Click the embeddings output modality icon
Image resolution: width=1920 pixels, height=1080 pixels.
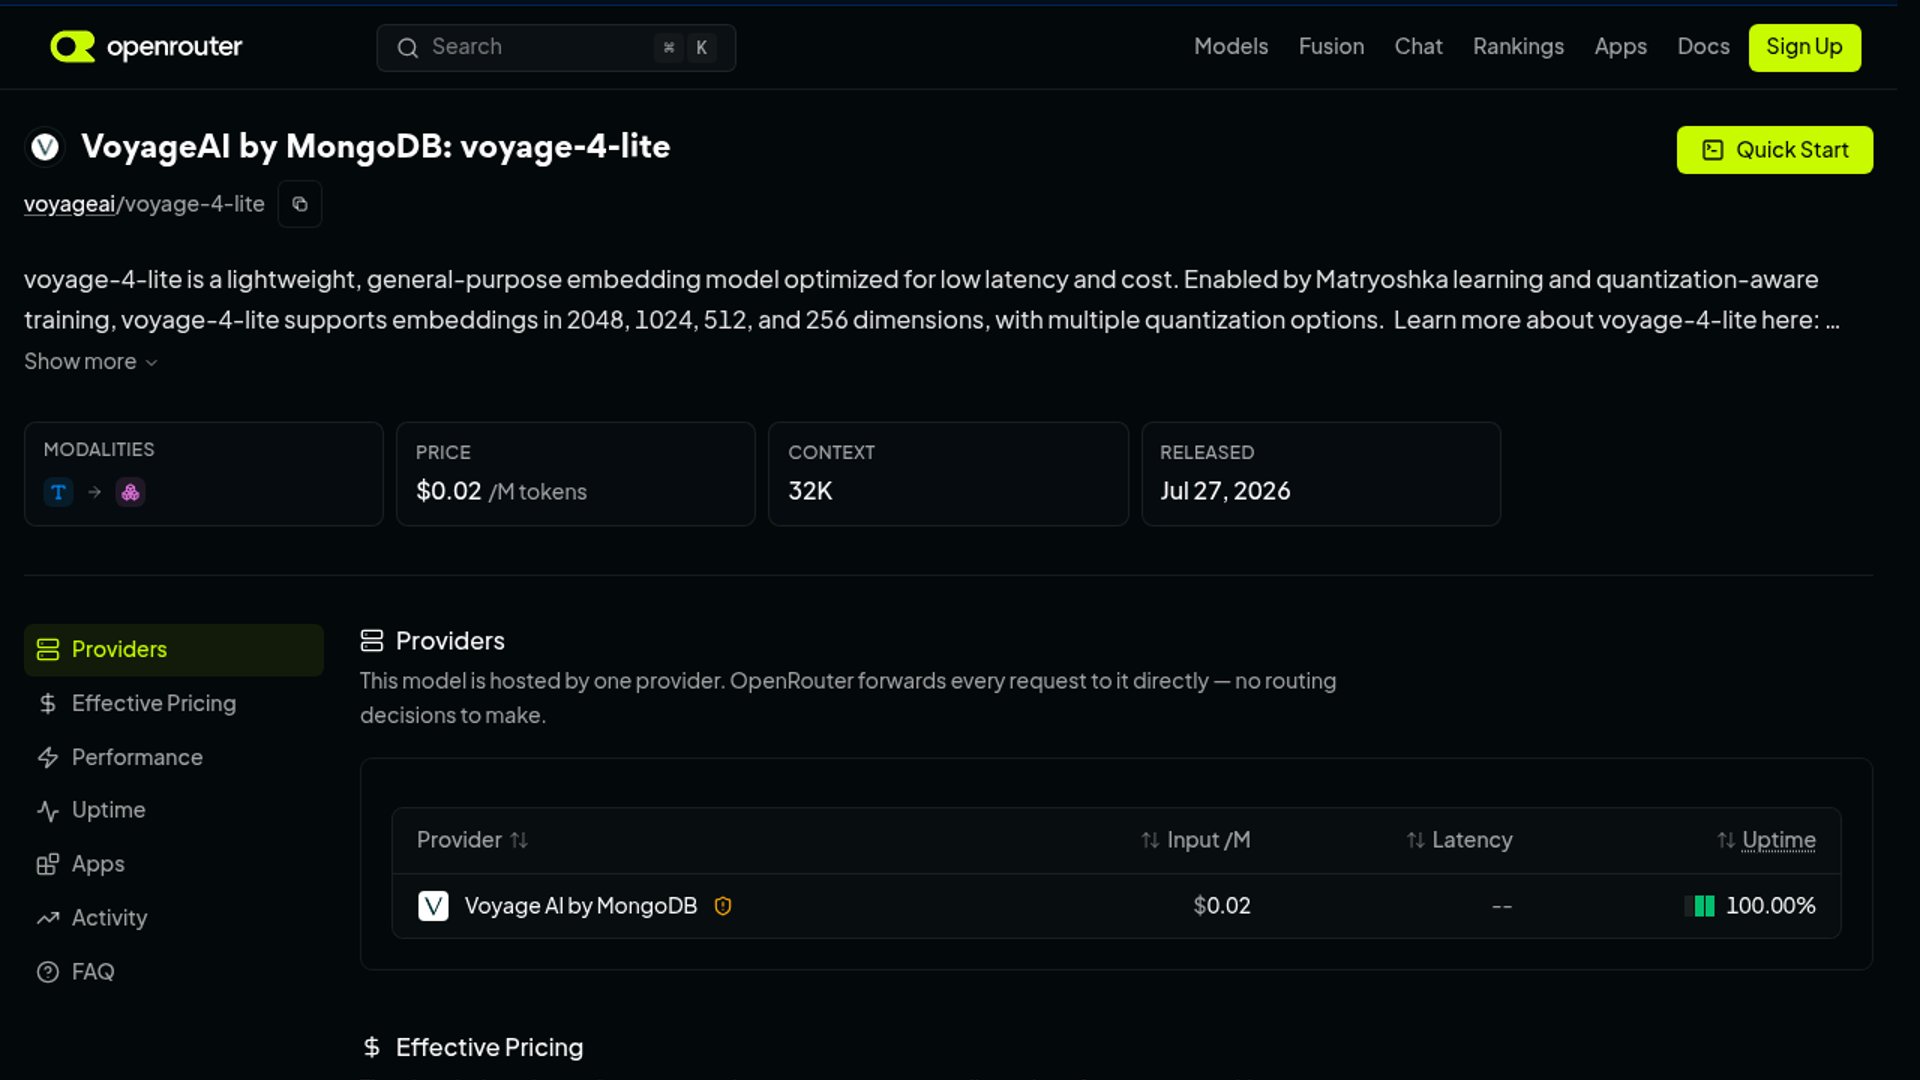130,492
